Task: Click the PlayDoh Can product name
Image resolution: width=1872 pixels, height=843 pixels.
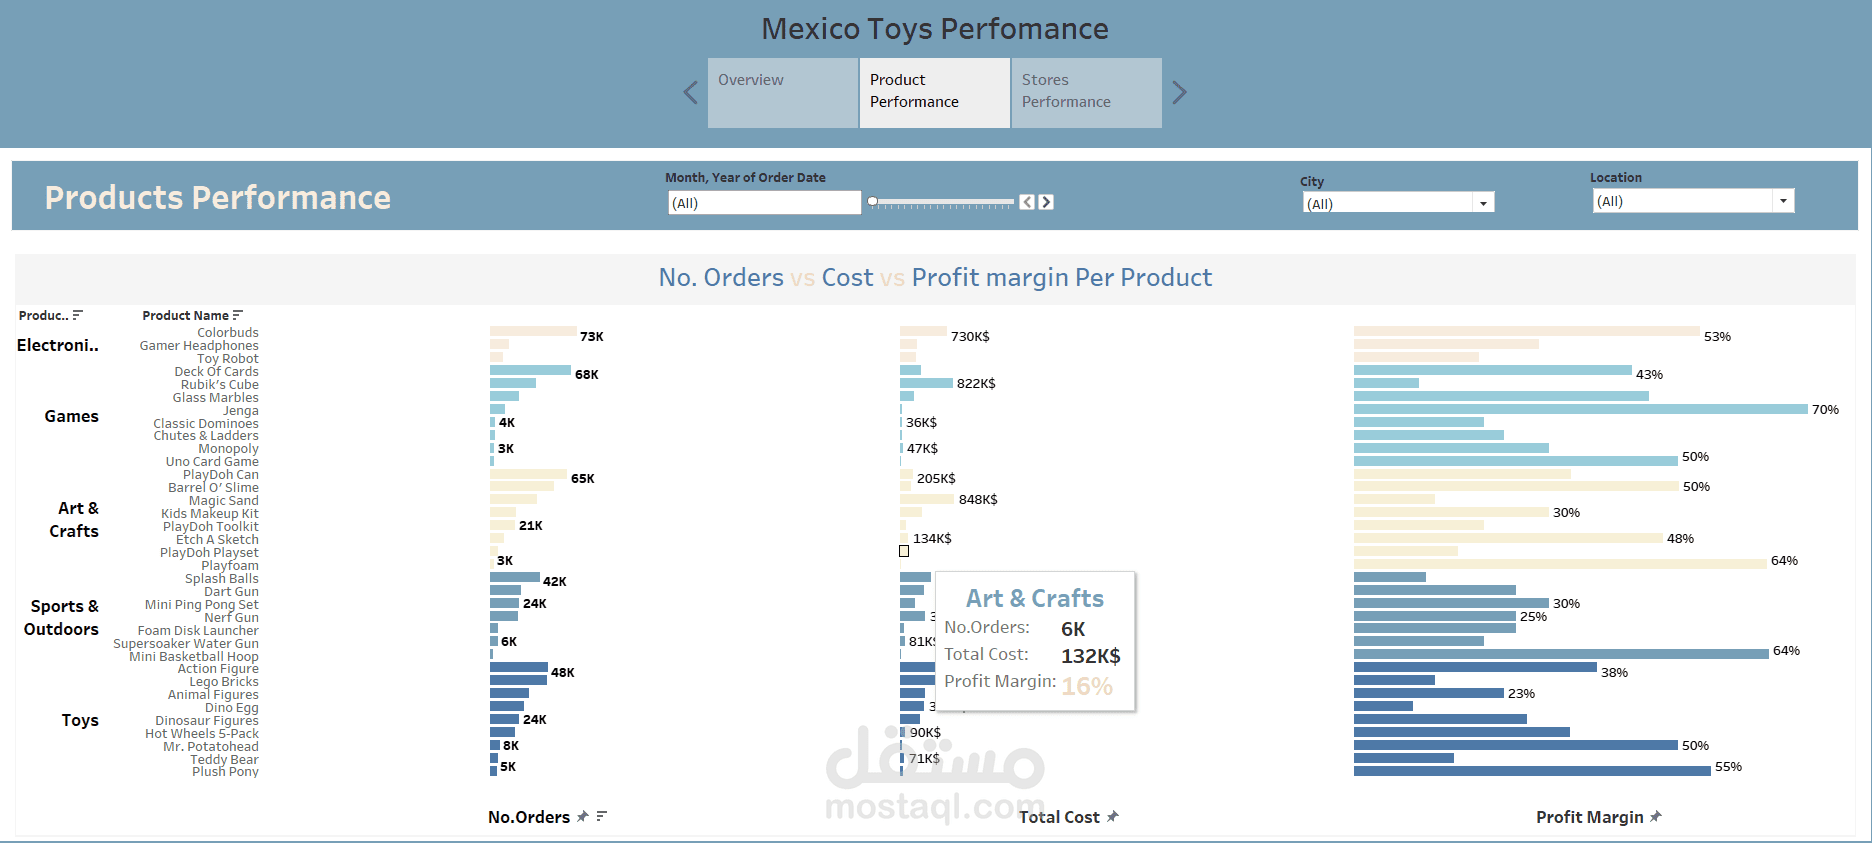Action: [x=221, y=475]
